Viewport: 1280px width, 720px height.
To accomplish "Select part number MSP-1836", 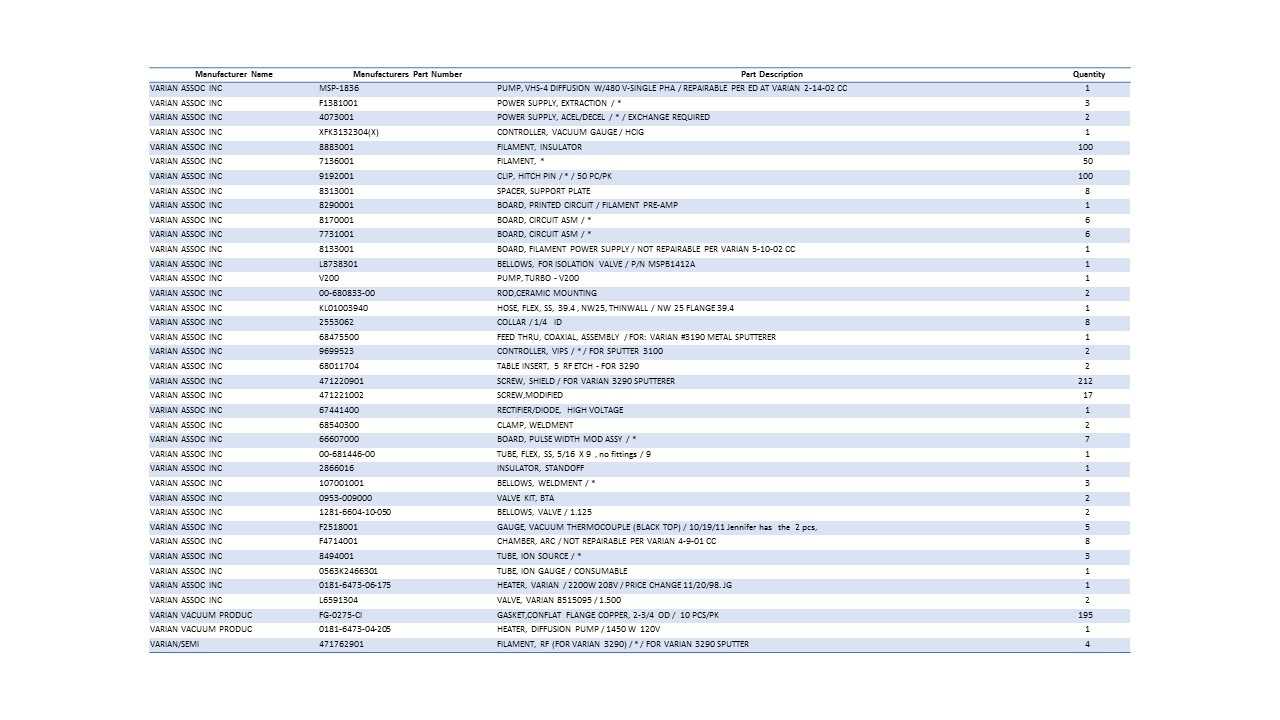I will pos(339,88).
